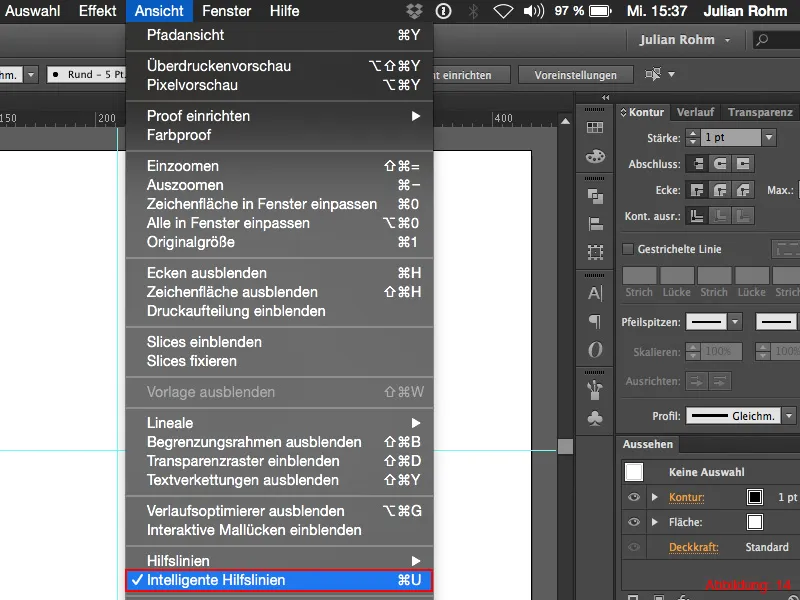
Task: Open the Symbols panel icon
Action: click(595, 418)
